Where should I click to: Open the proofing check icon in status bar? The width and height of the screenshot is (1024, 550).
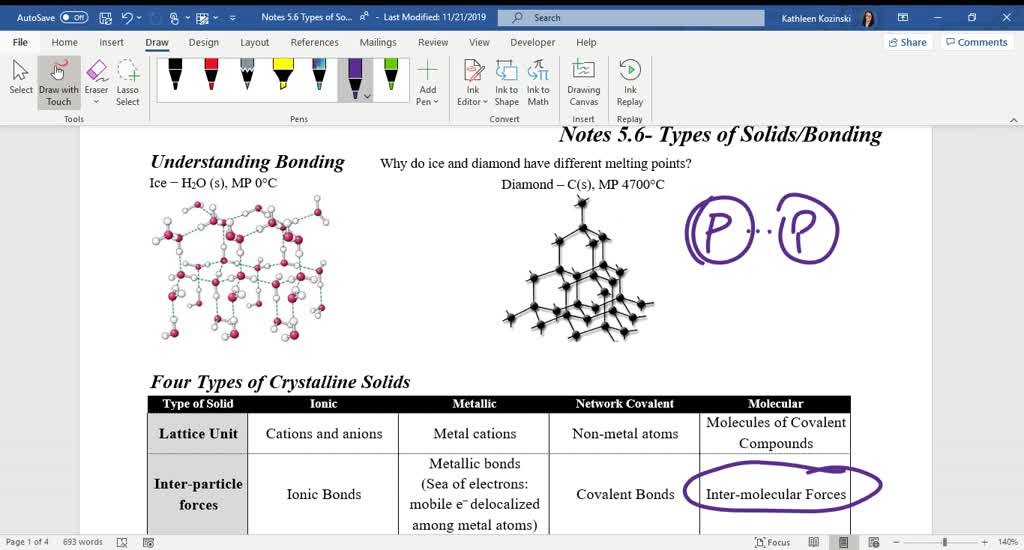[122, 542]
